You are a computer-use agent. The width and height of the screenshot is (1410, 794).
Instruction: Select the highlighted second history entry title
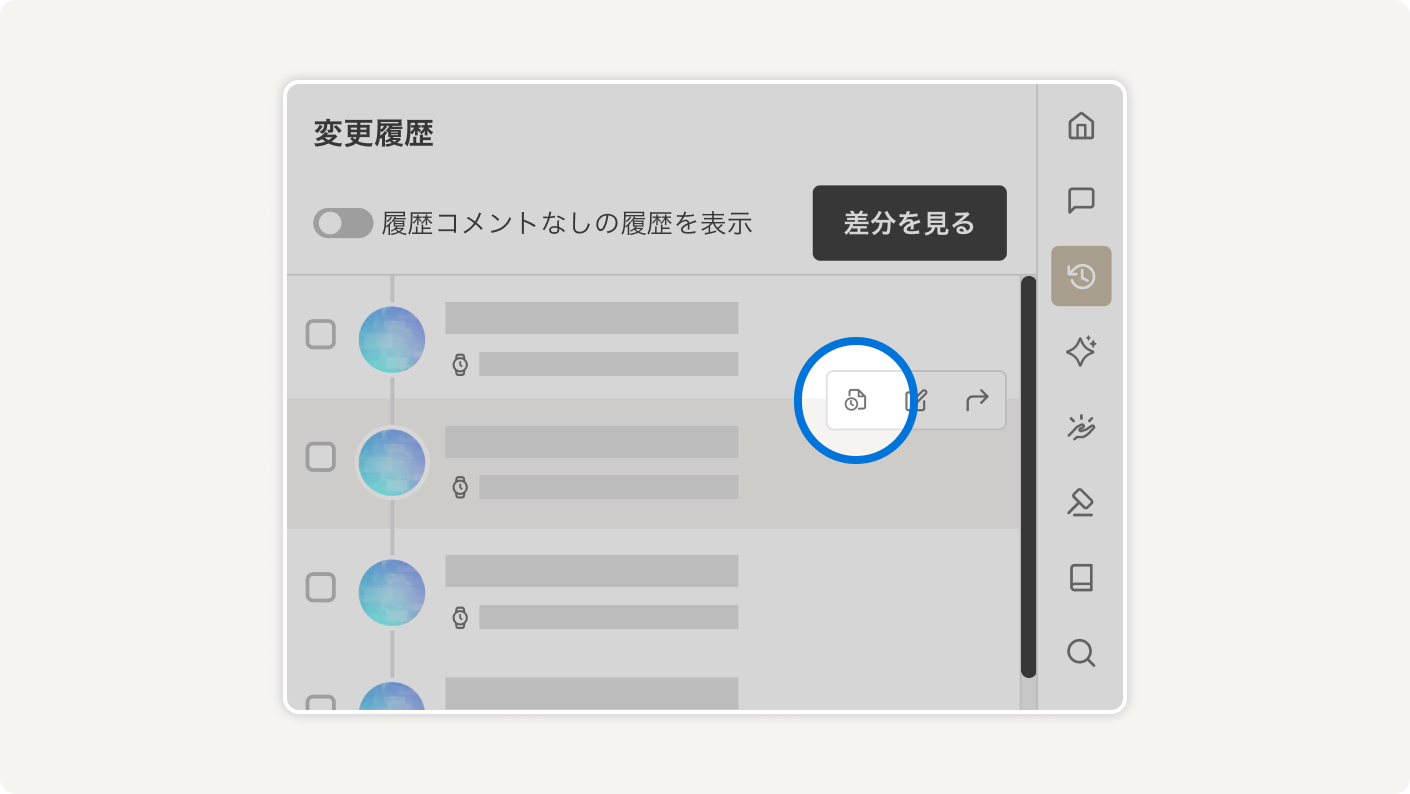[591, 442]
